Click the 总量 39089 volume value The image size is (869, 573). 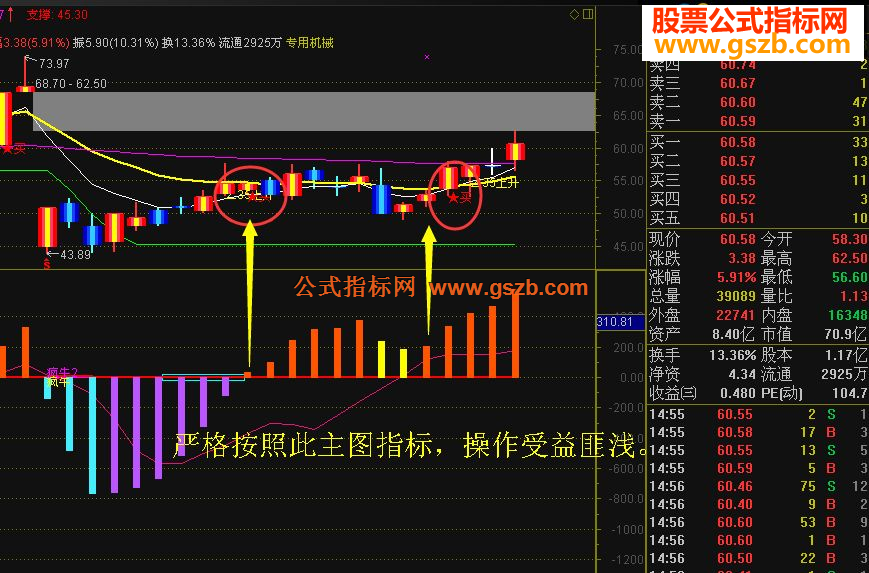[736, 296]
